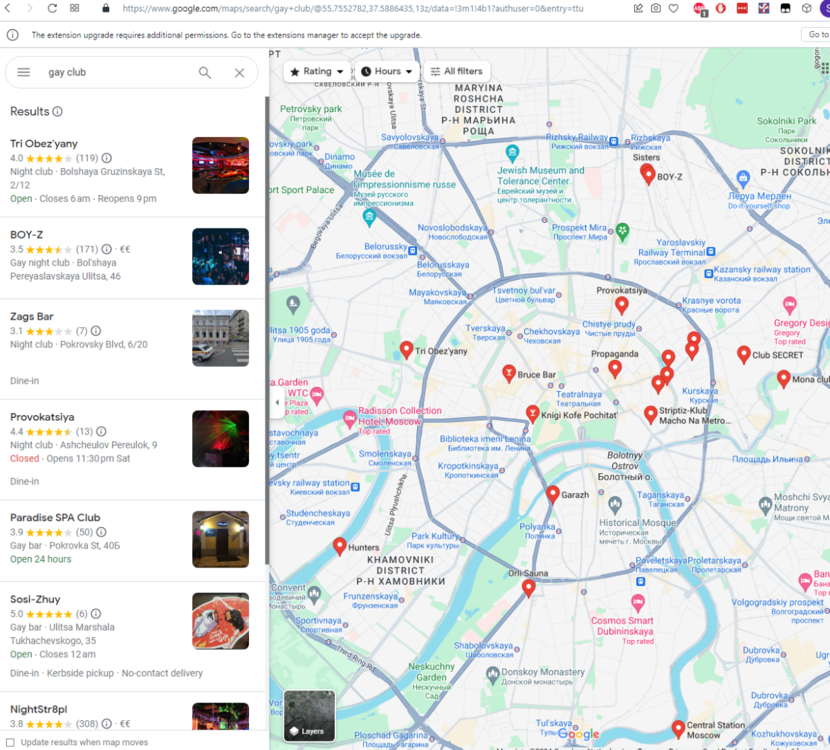Viewport: 830px width, 750px height.
Task: Collapse the side results panel arrow
Action: [277, 402]
